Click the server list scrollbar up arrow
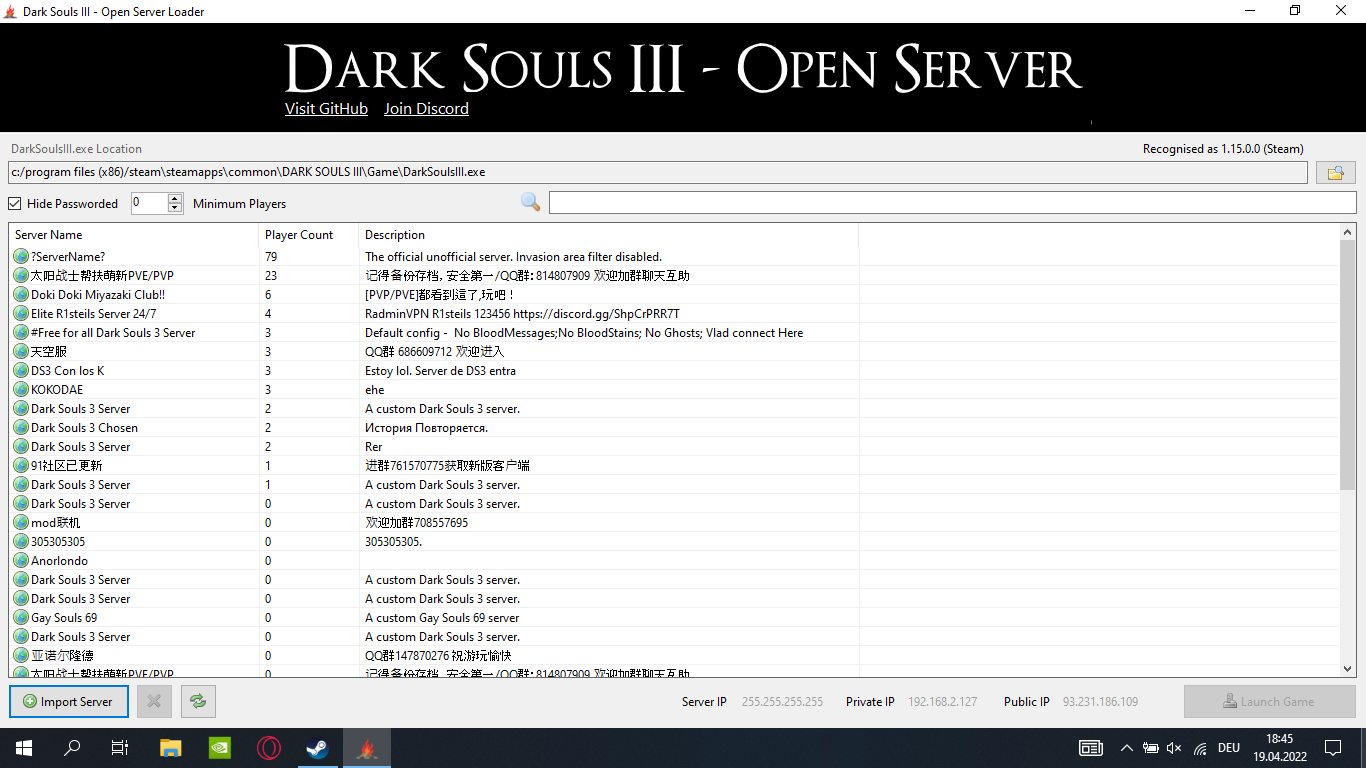 click(x=1347, y=233)
